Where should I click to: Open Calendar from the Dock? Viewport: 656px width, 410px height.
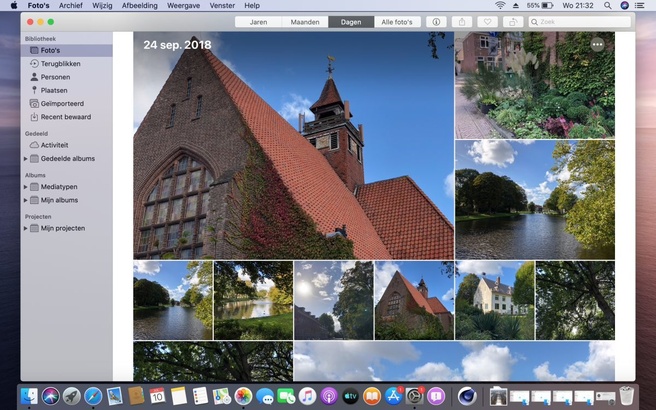157,396
